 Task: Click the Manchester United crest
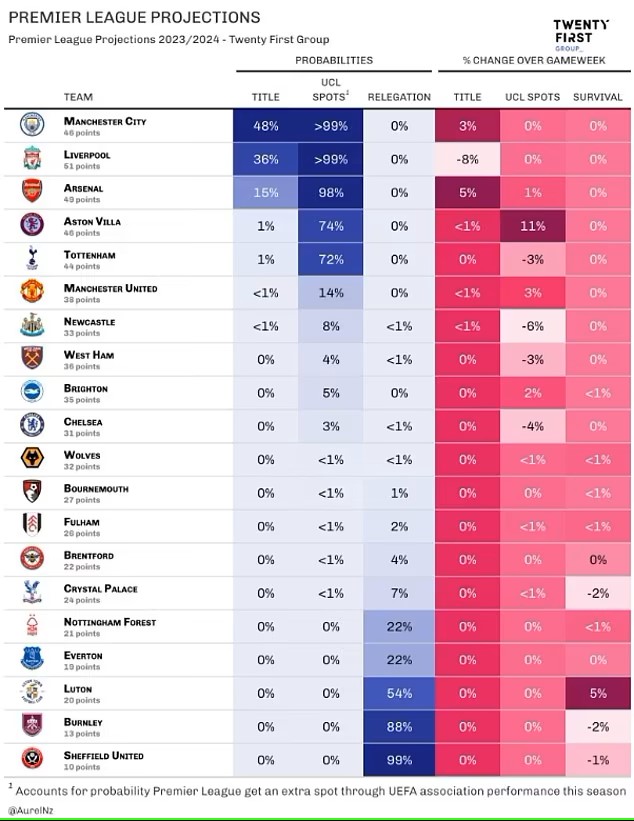coord(32,292)
